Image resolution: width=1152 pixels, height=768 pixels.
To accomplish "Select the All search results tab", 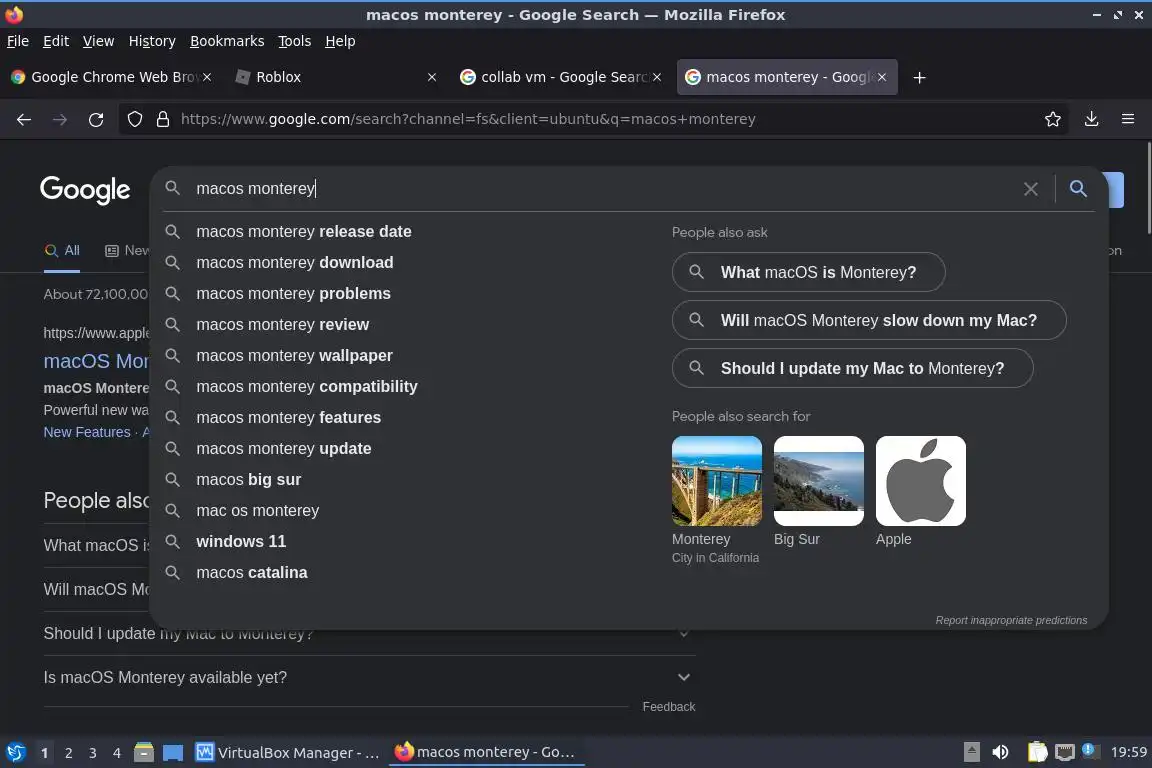I will coord(62,251).
